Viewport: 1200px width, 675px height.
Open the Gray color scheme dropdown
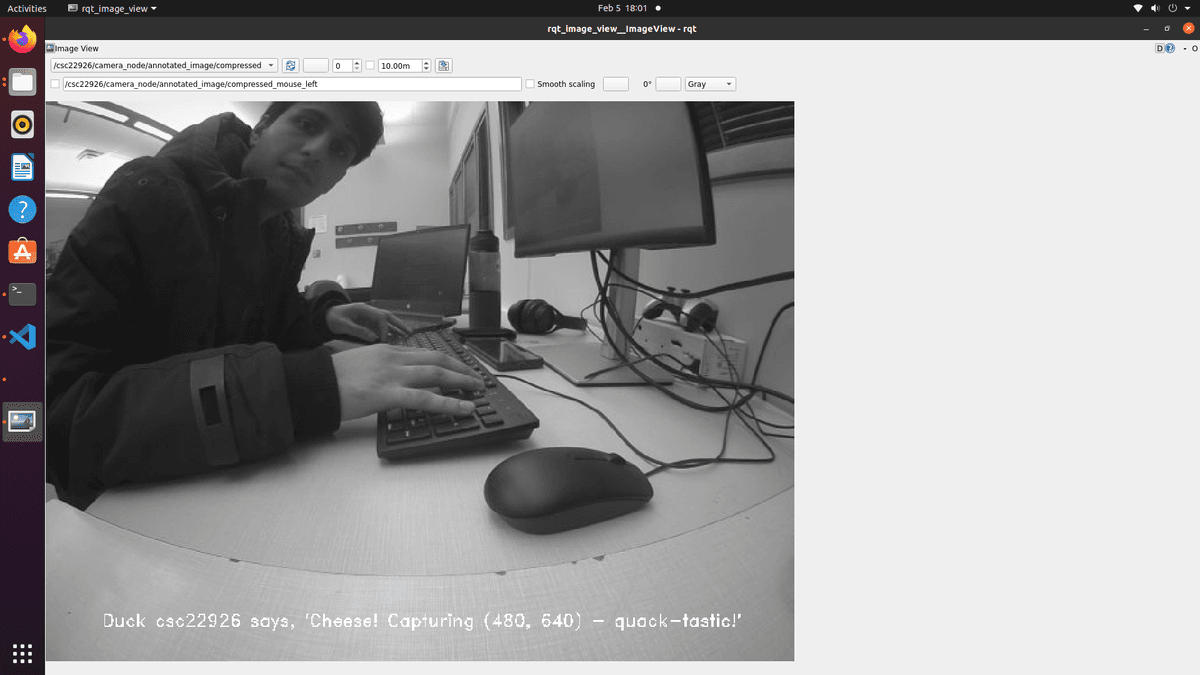click(x=710, y=84)
